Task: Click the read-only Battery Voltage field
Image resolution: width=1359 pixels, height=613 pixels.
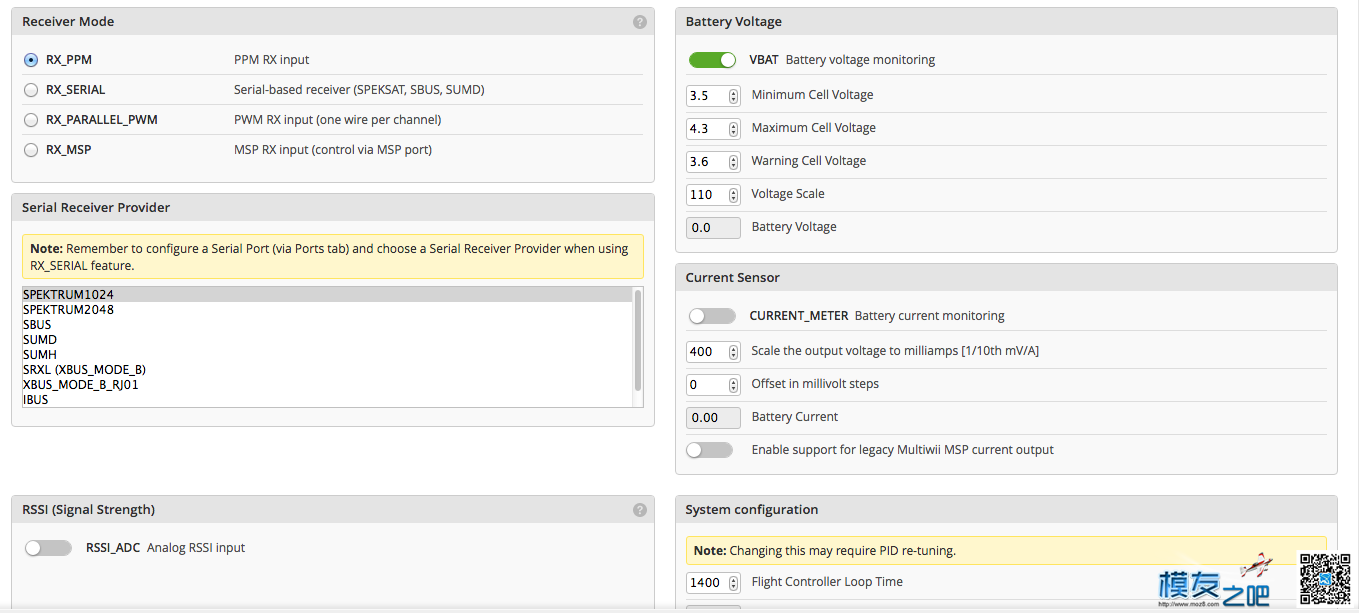Action: coord(713,228)
